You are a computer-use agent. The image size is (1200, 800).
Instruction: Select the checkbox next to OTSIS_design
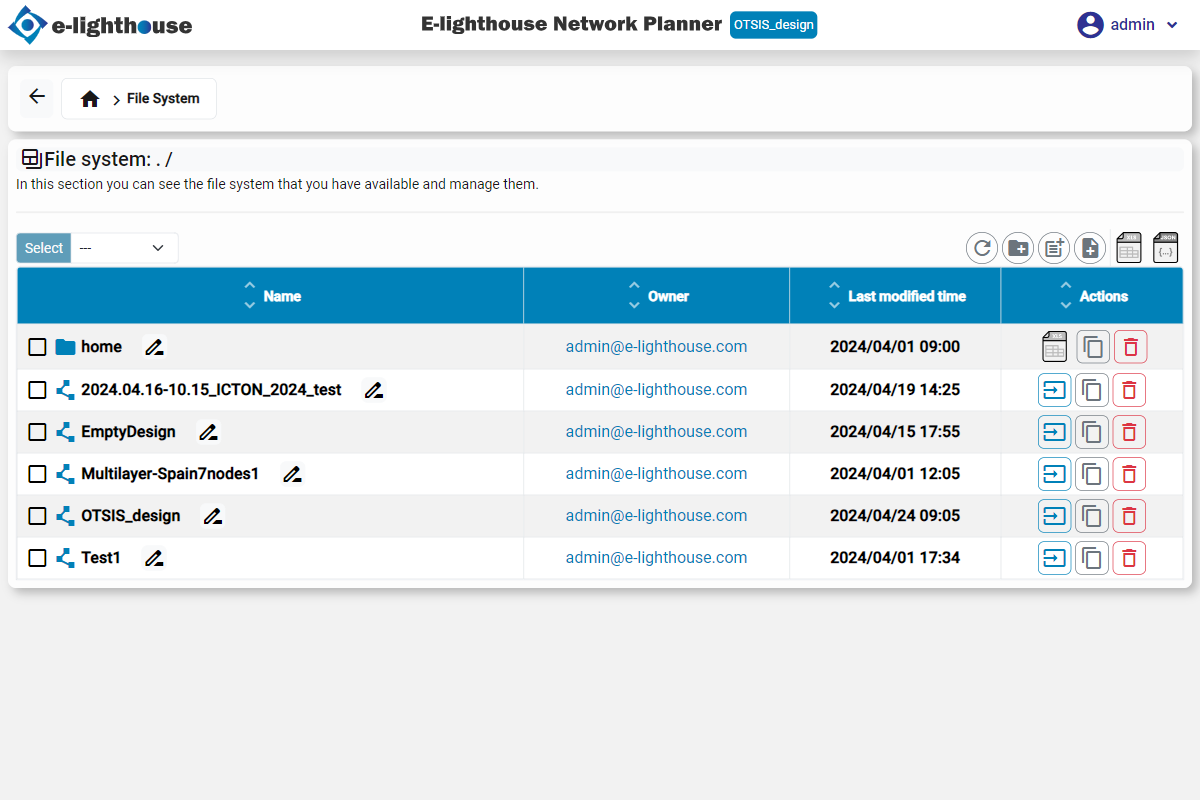point(37,515)
